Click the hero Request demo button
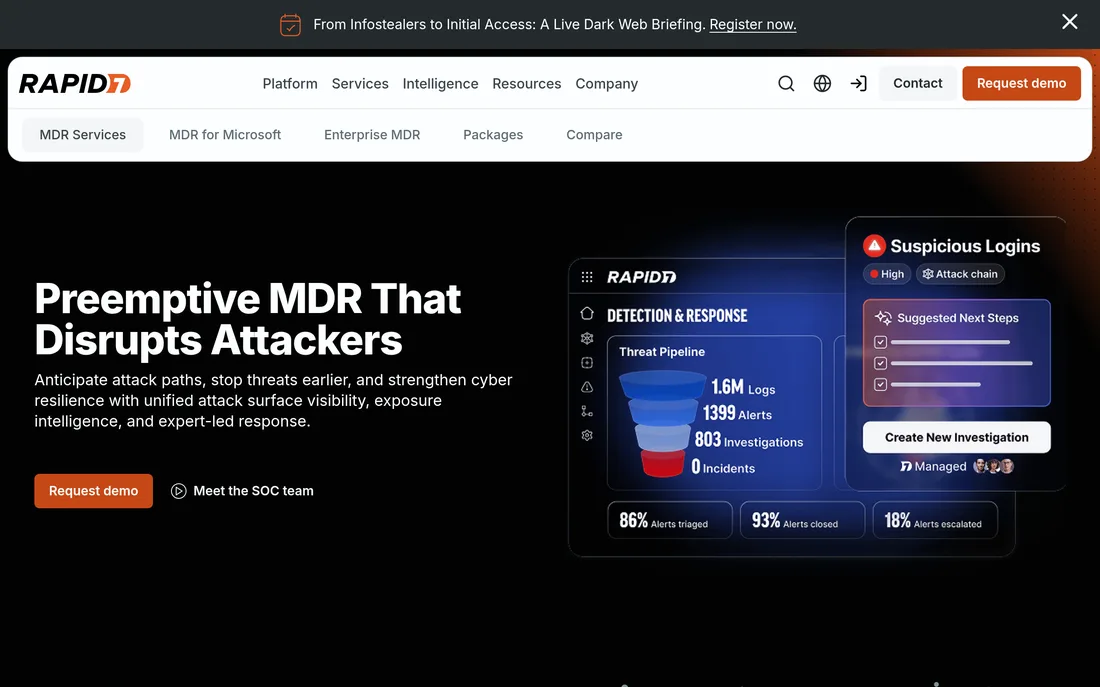This screenshot has width=1100, height=687. [93, 491]
